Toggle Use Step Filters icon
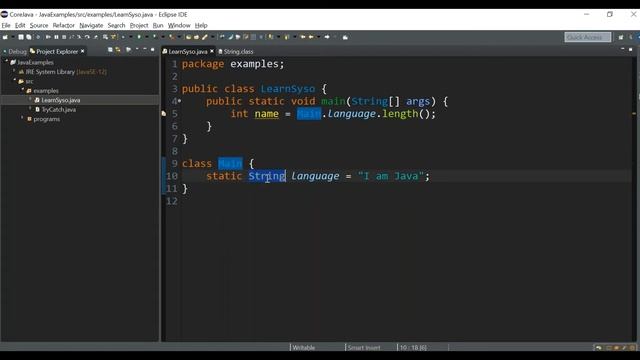Screen dimensions: 640x360 [113, 37]
